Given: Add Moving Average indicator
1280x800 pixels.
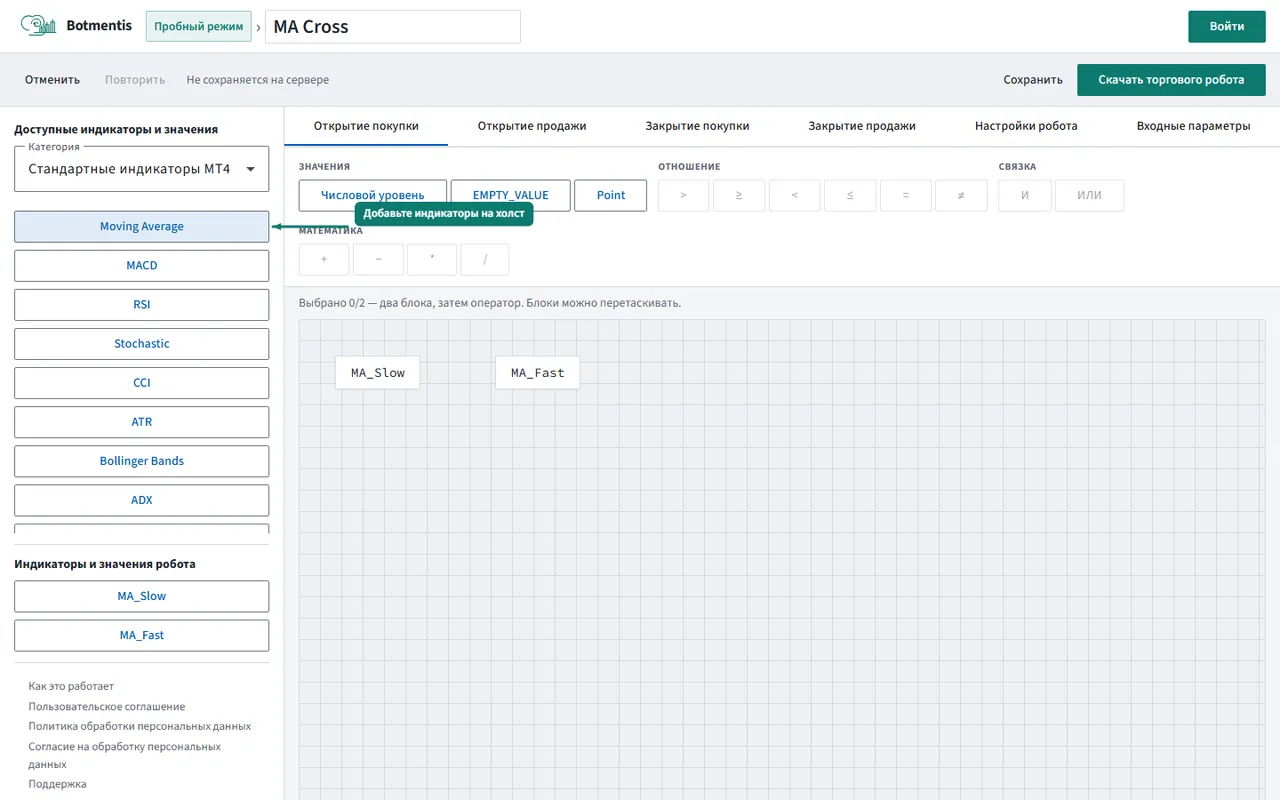Looking at the screenshot, I should tap(142, 226).
